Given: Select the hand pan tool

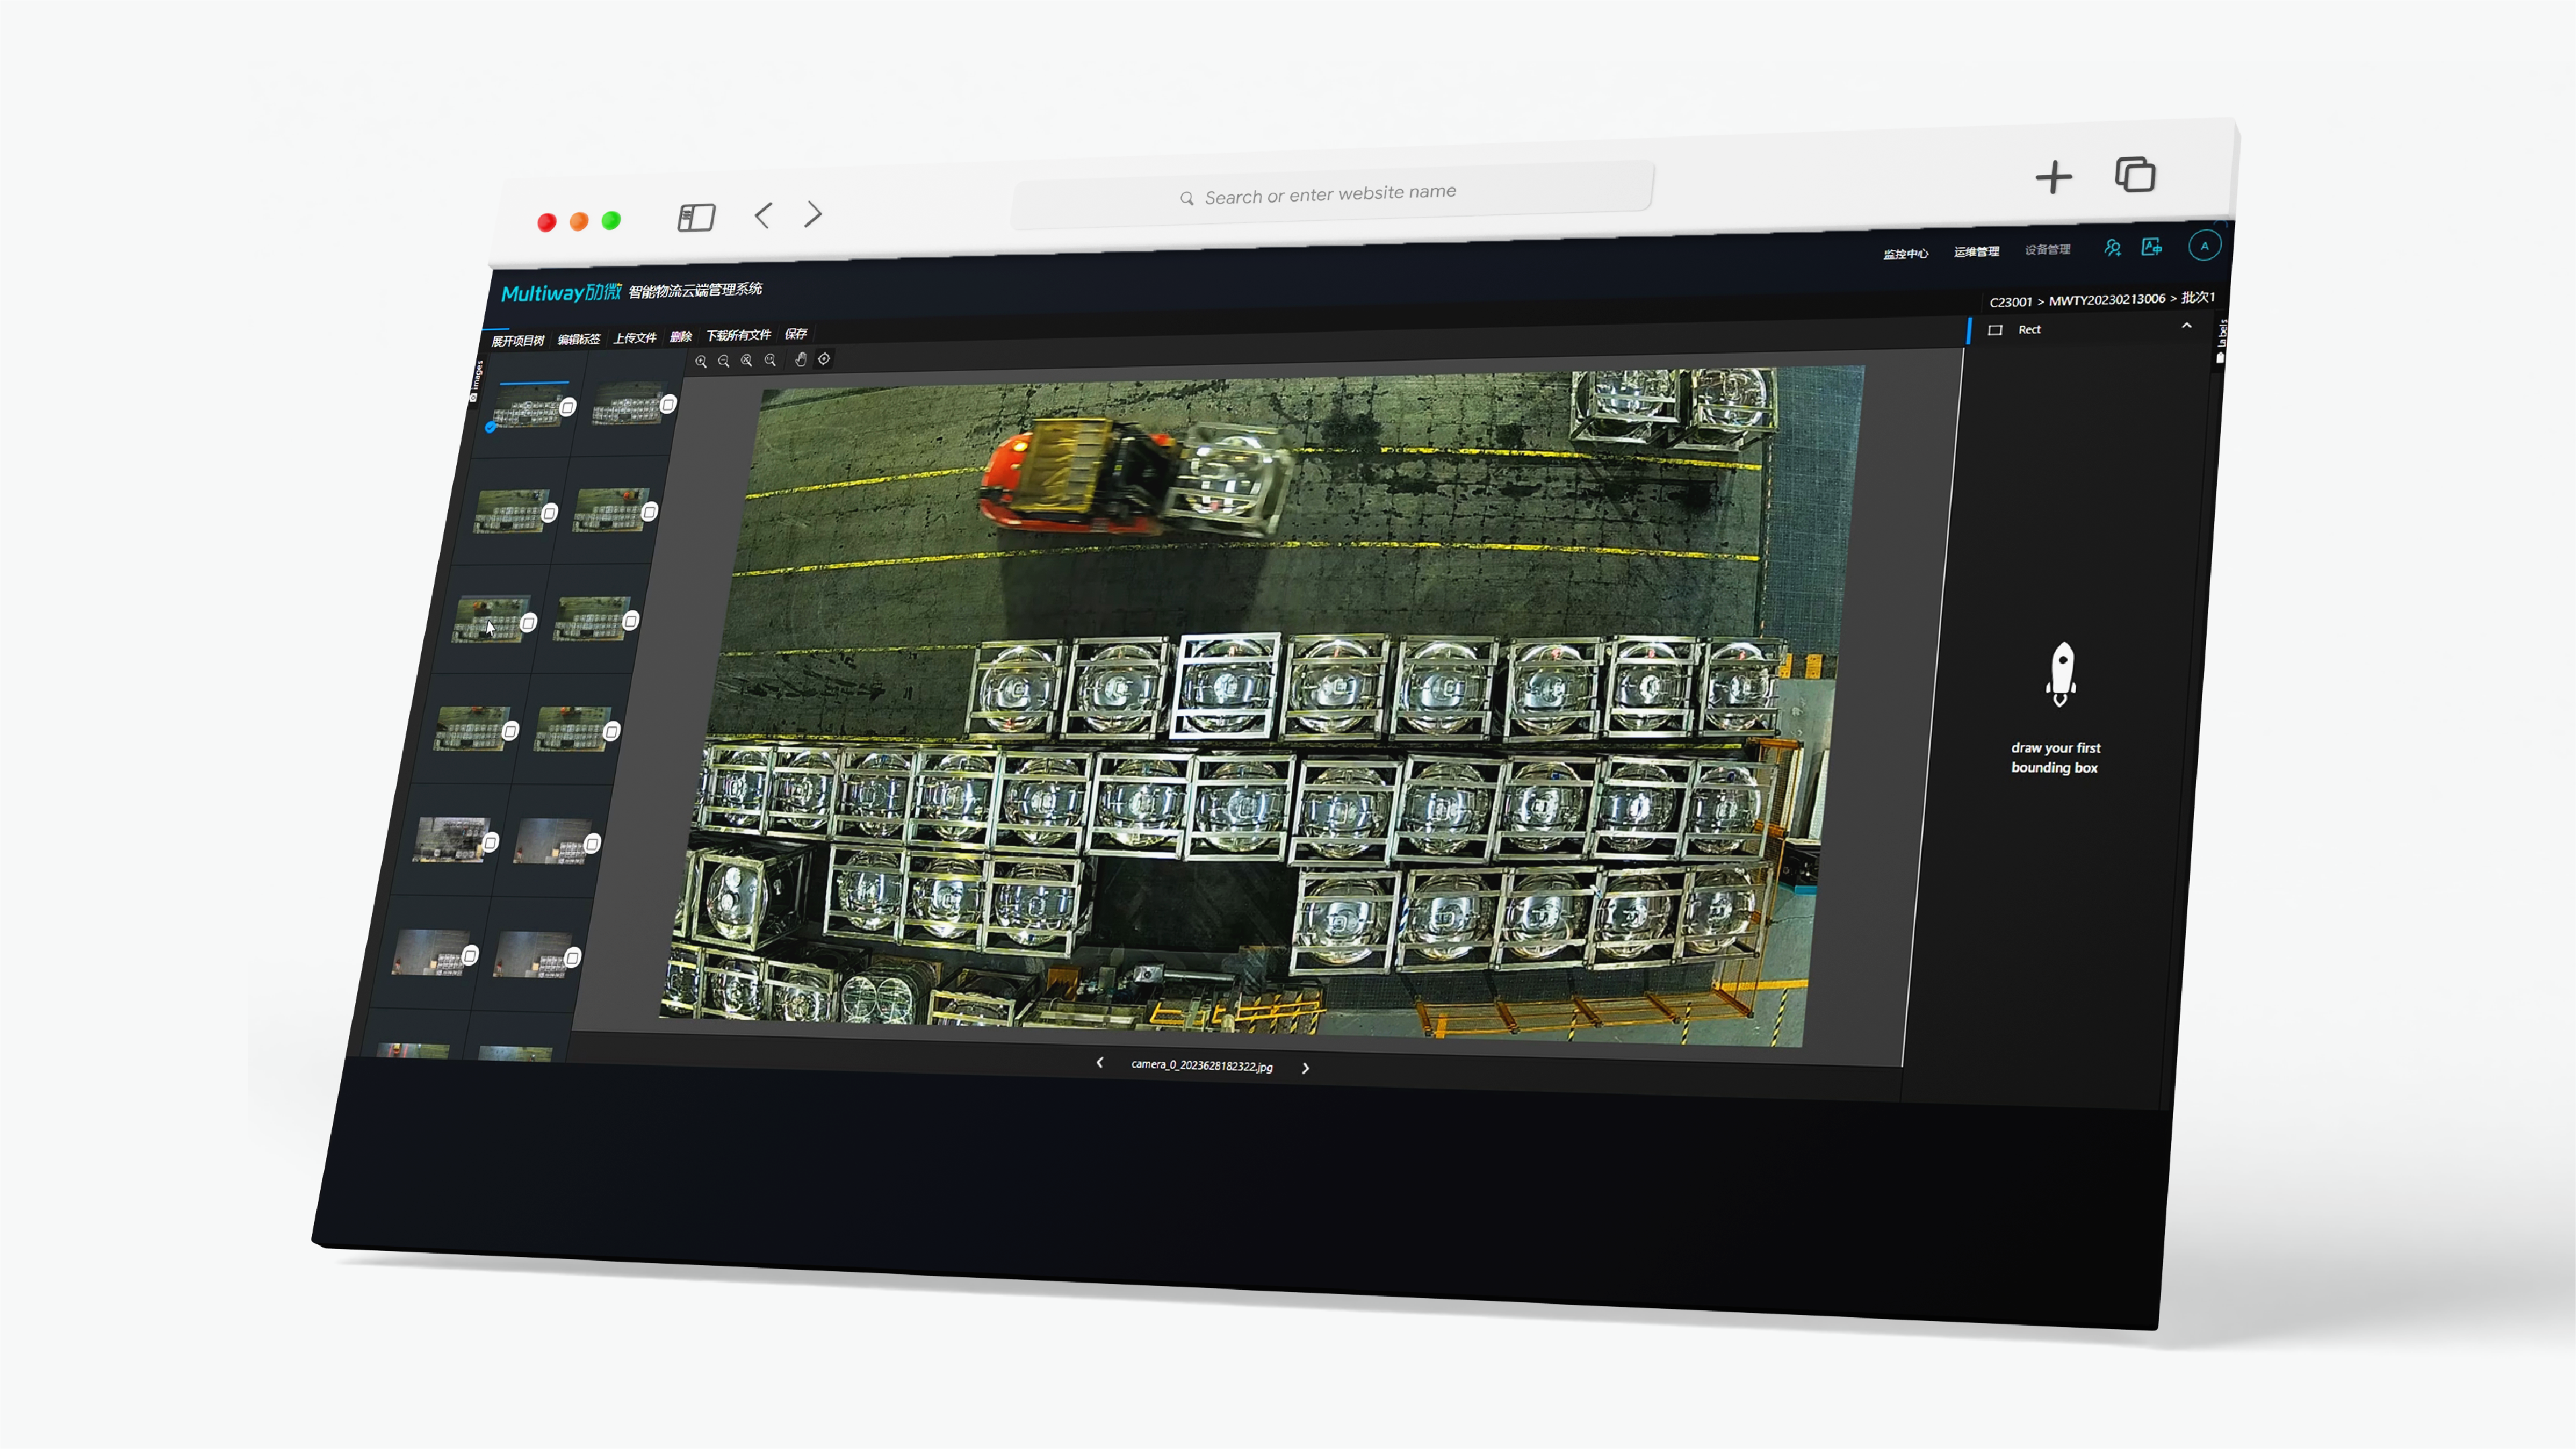Looking at the screenshot, I should 801,359.
